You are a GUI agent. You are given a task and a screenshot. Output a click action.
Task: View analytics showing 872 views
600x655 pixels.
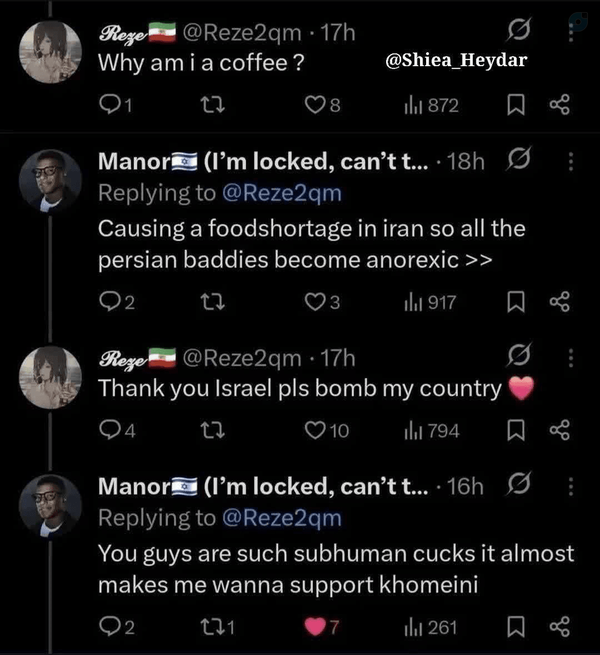(431, 105)
